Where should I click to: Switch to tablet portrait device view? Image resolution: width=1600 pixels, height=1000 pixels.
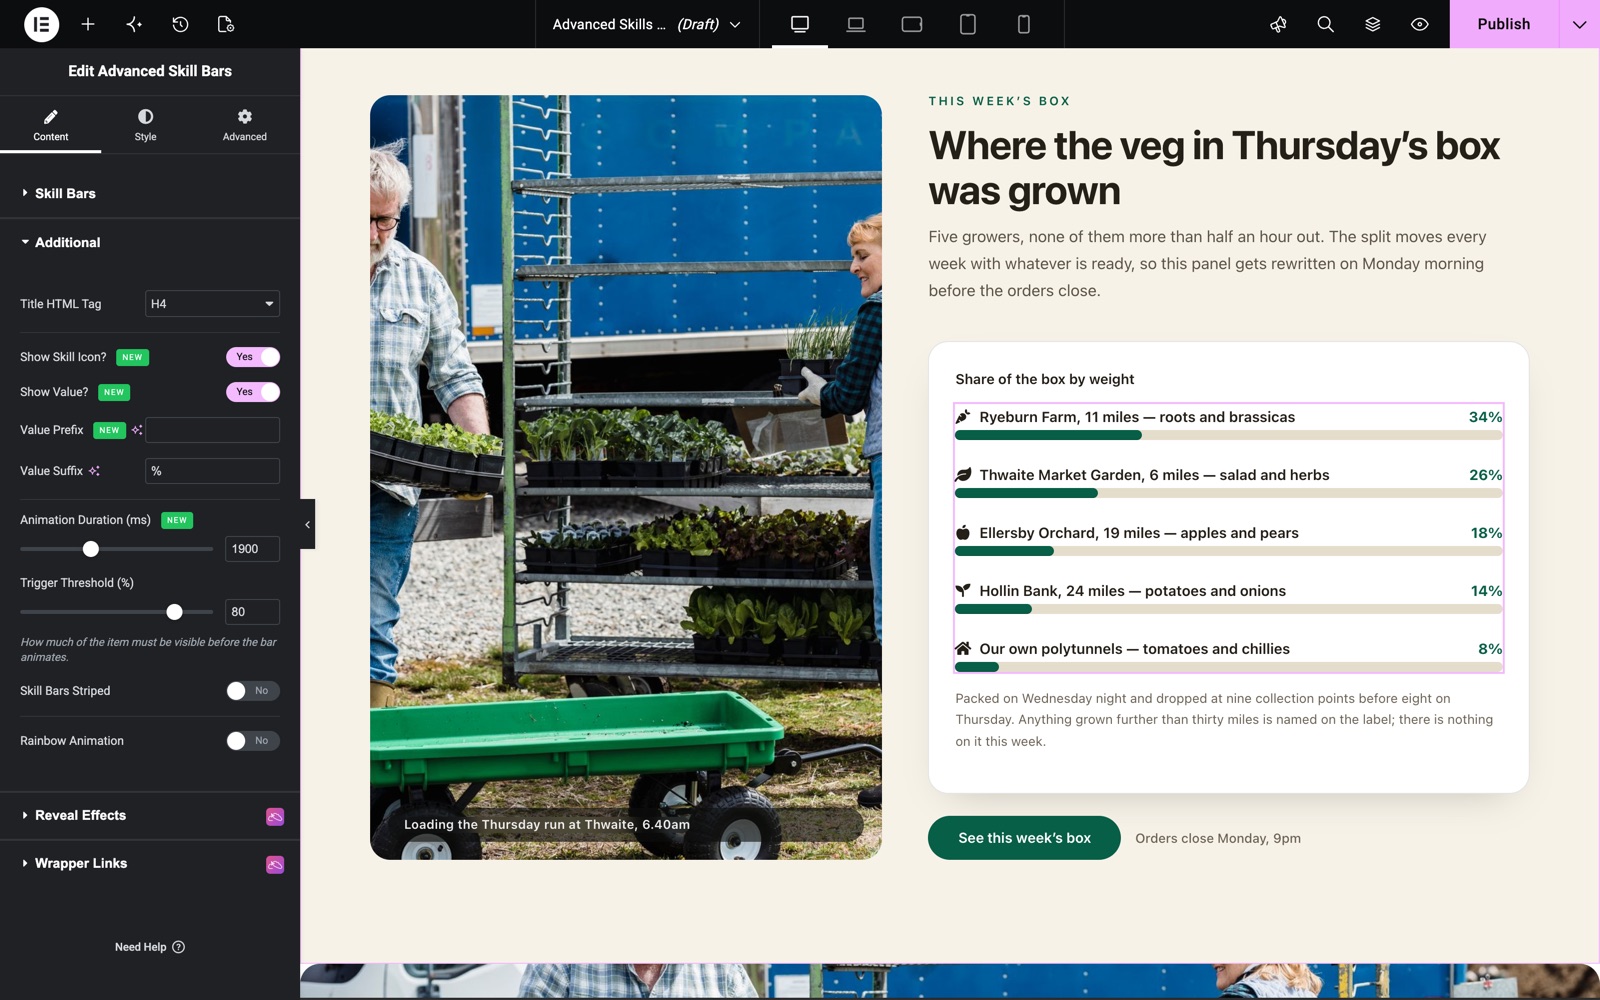tap(968, 24)
